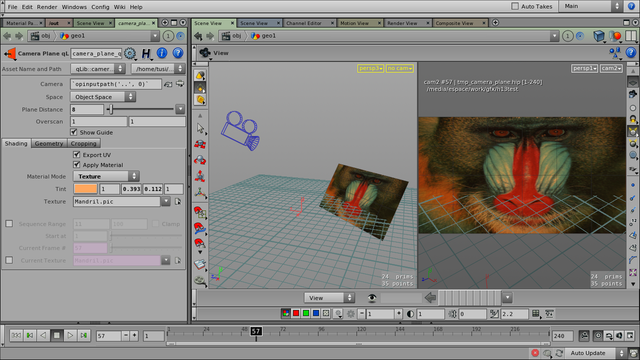Switch to the Geometry tab

tap(49, 144)
